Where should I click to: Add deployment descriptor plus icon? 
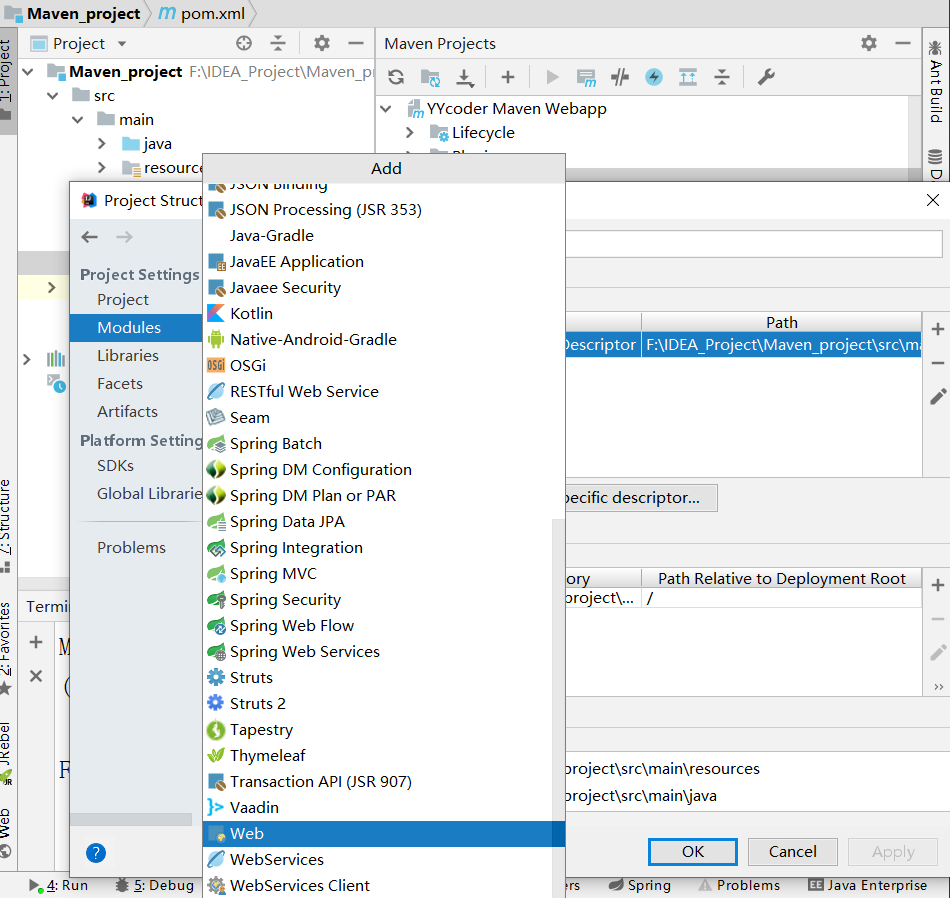pos(938,329)
